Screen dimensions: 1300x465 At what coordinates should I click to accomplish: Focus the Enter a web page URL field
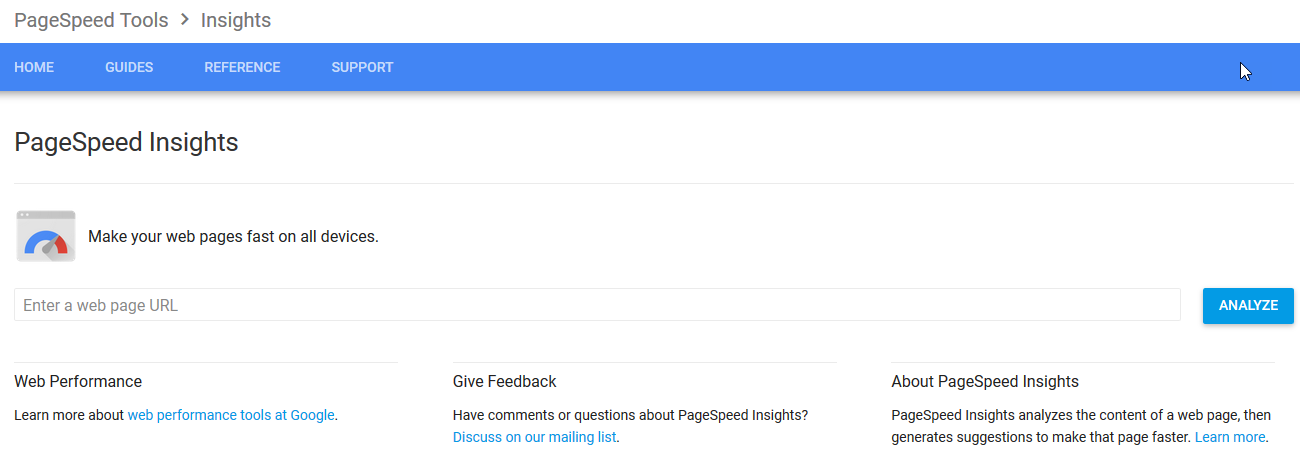pyautogui.click(x=597, y=305)
